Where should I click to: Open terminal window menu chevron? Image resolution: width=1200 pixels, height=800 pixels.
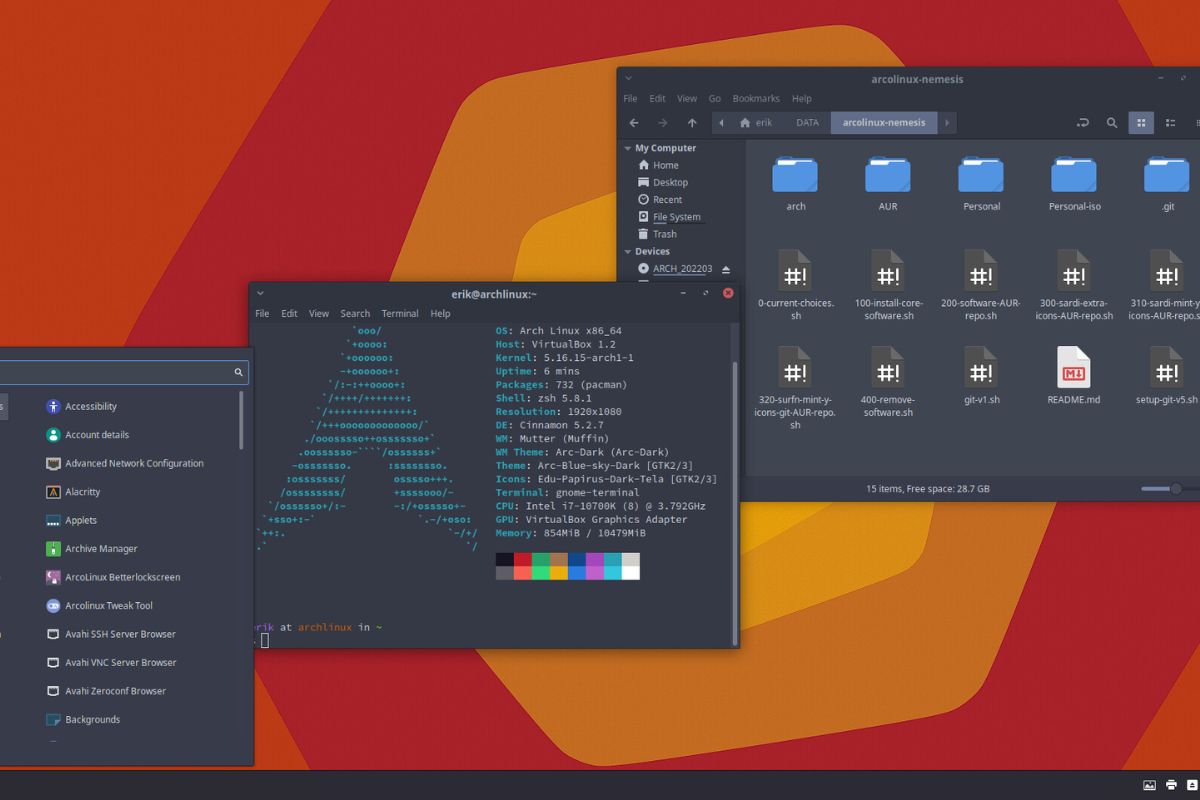(x=260, y=293)
